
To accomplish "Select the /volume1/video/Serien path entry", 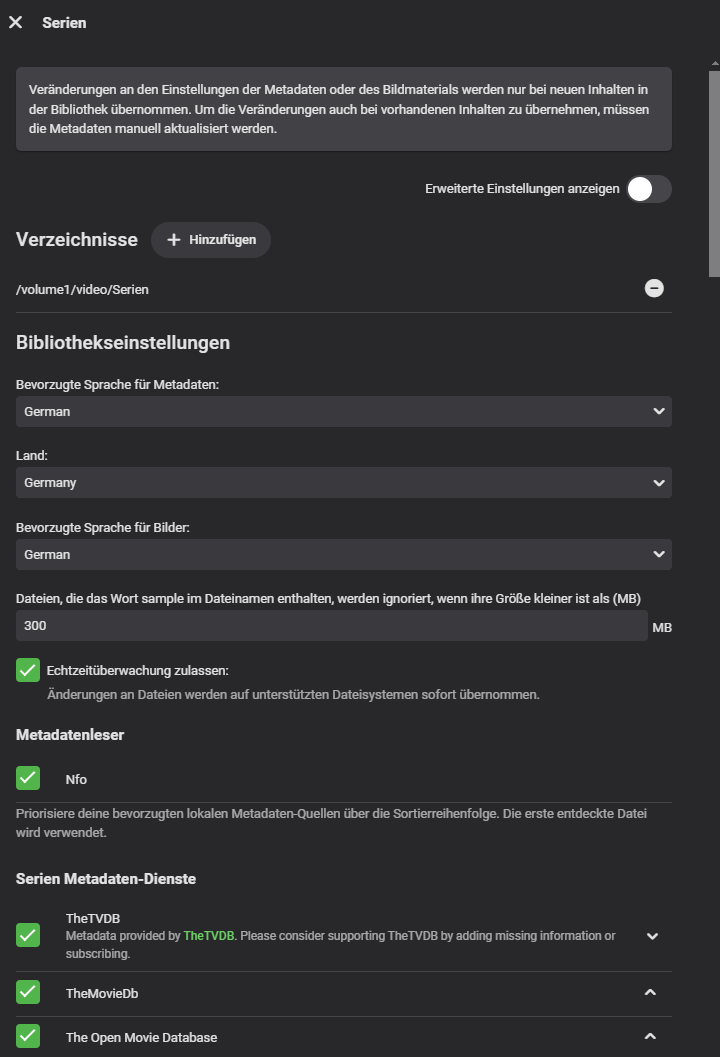I will (82, 289).
